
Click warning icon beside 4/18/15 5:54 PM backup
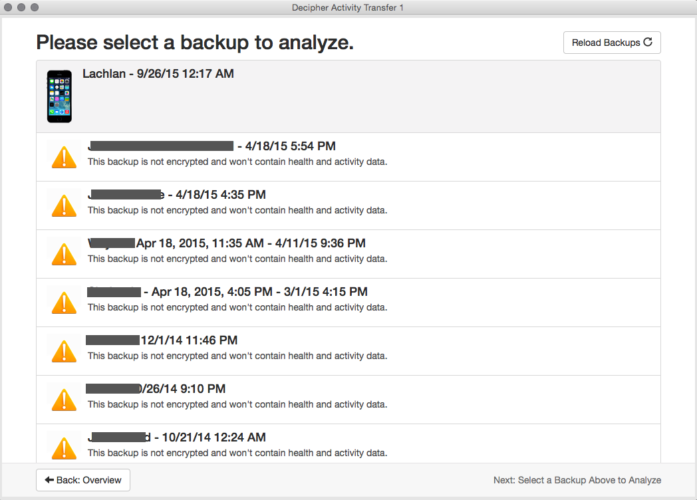click(x=64, y=157)
